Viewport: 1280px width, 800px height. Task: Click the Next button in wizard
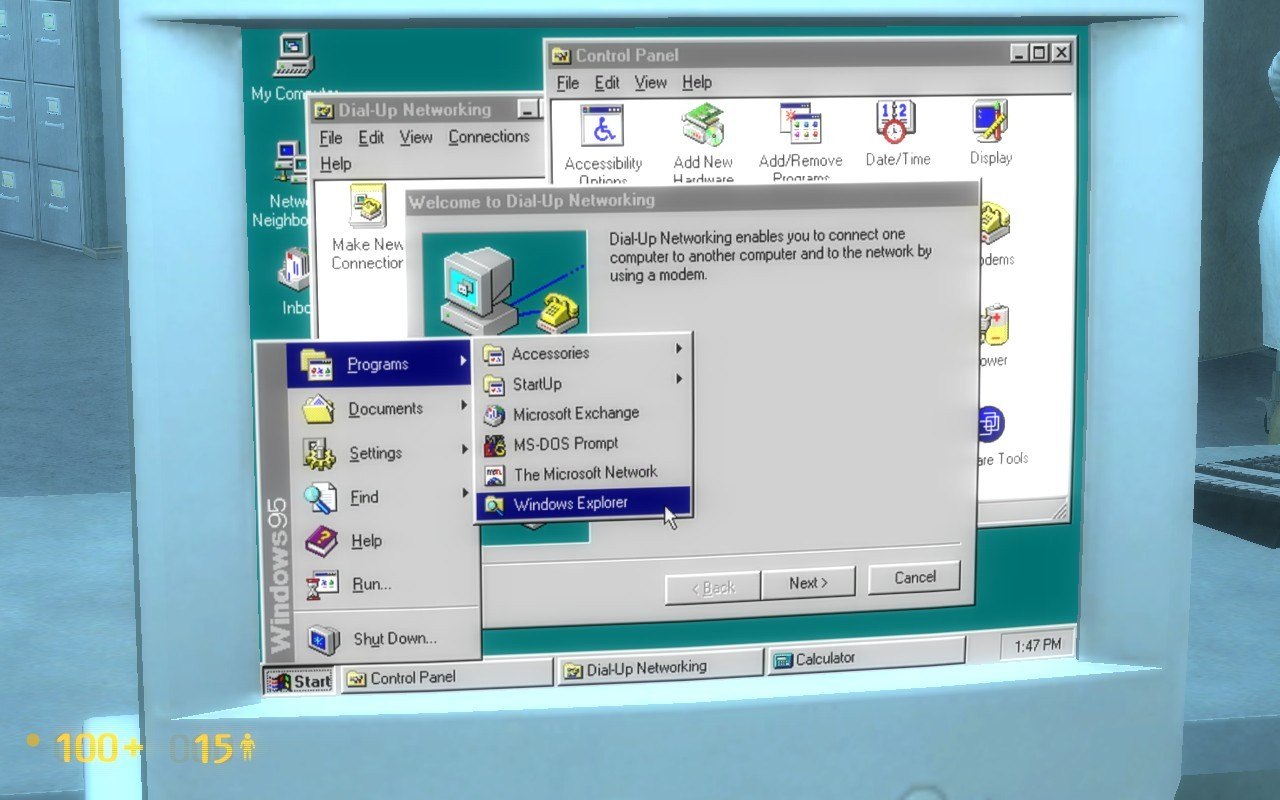[808, 584]
